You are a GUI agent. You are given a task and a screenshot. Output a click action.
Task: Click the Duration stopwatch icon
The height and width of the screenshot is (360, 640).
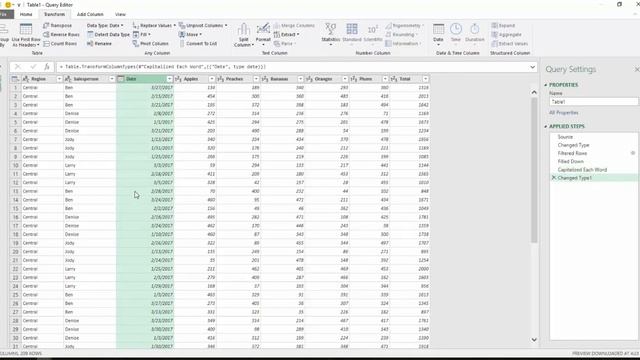[475, 29]
